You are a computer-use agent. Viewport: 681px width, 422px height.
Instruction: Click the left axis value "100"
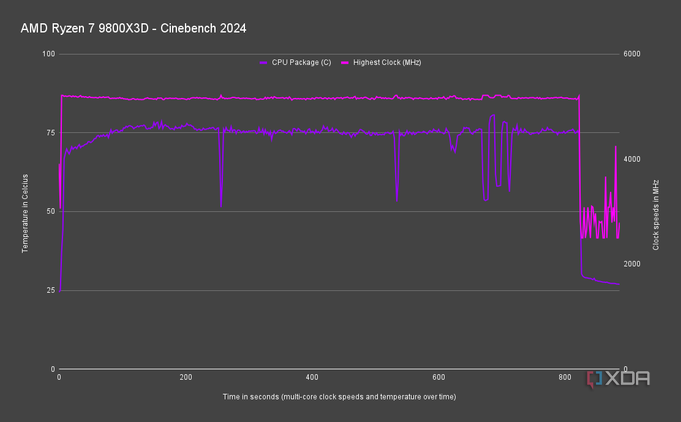click(x=49, y=54)
